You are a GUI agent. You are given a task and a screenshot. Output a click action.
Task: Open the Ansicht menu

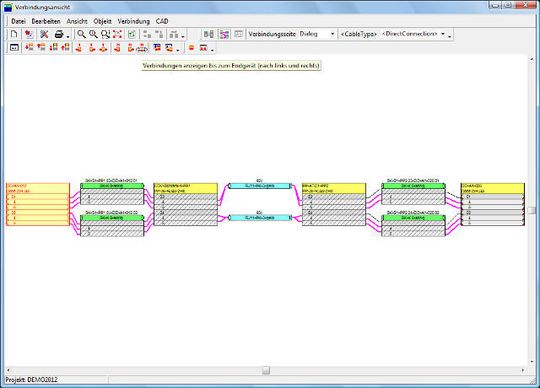pyautogui.click(x=77, y=21)
